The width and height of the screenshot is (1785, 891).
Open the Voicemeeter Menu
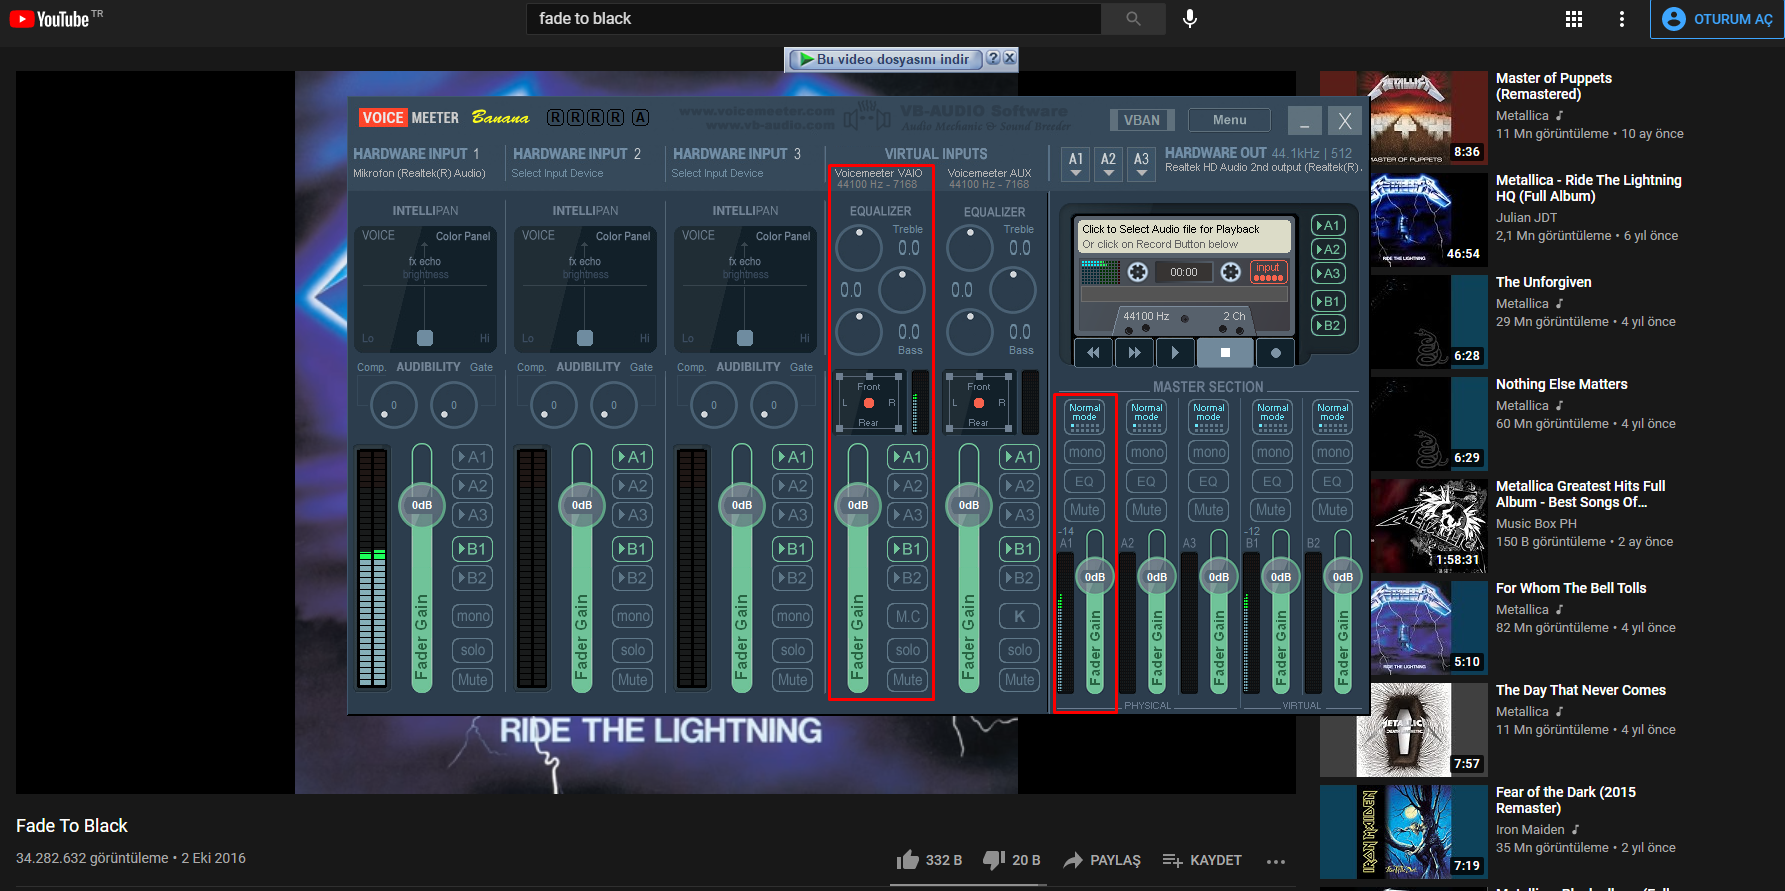[1230, 120]
